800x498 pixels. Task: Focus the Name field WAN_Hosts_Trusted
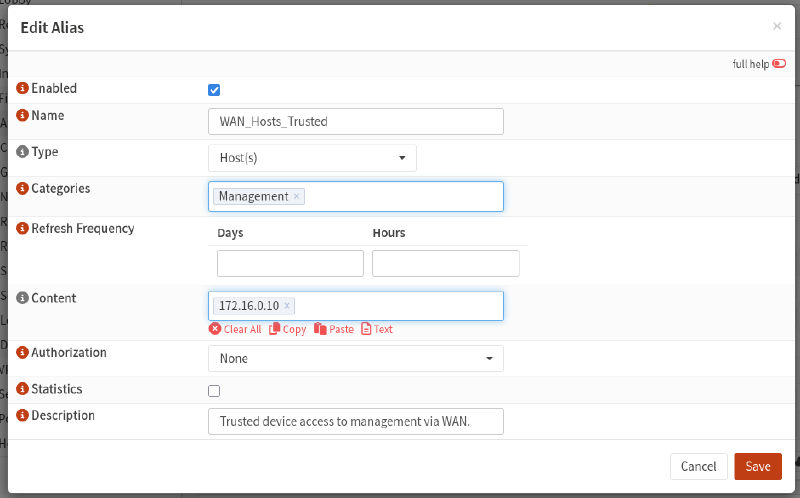click(356, 121)
